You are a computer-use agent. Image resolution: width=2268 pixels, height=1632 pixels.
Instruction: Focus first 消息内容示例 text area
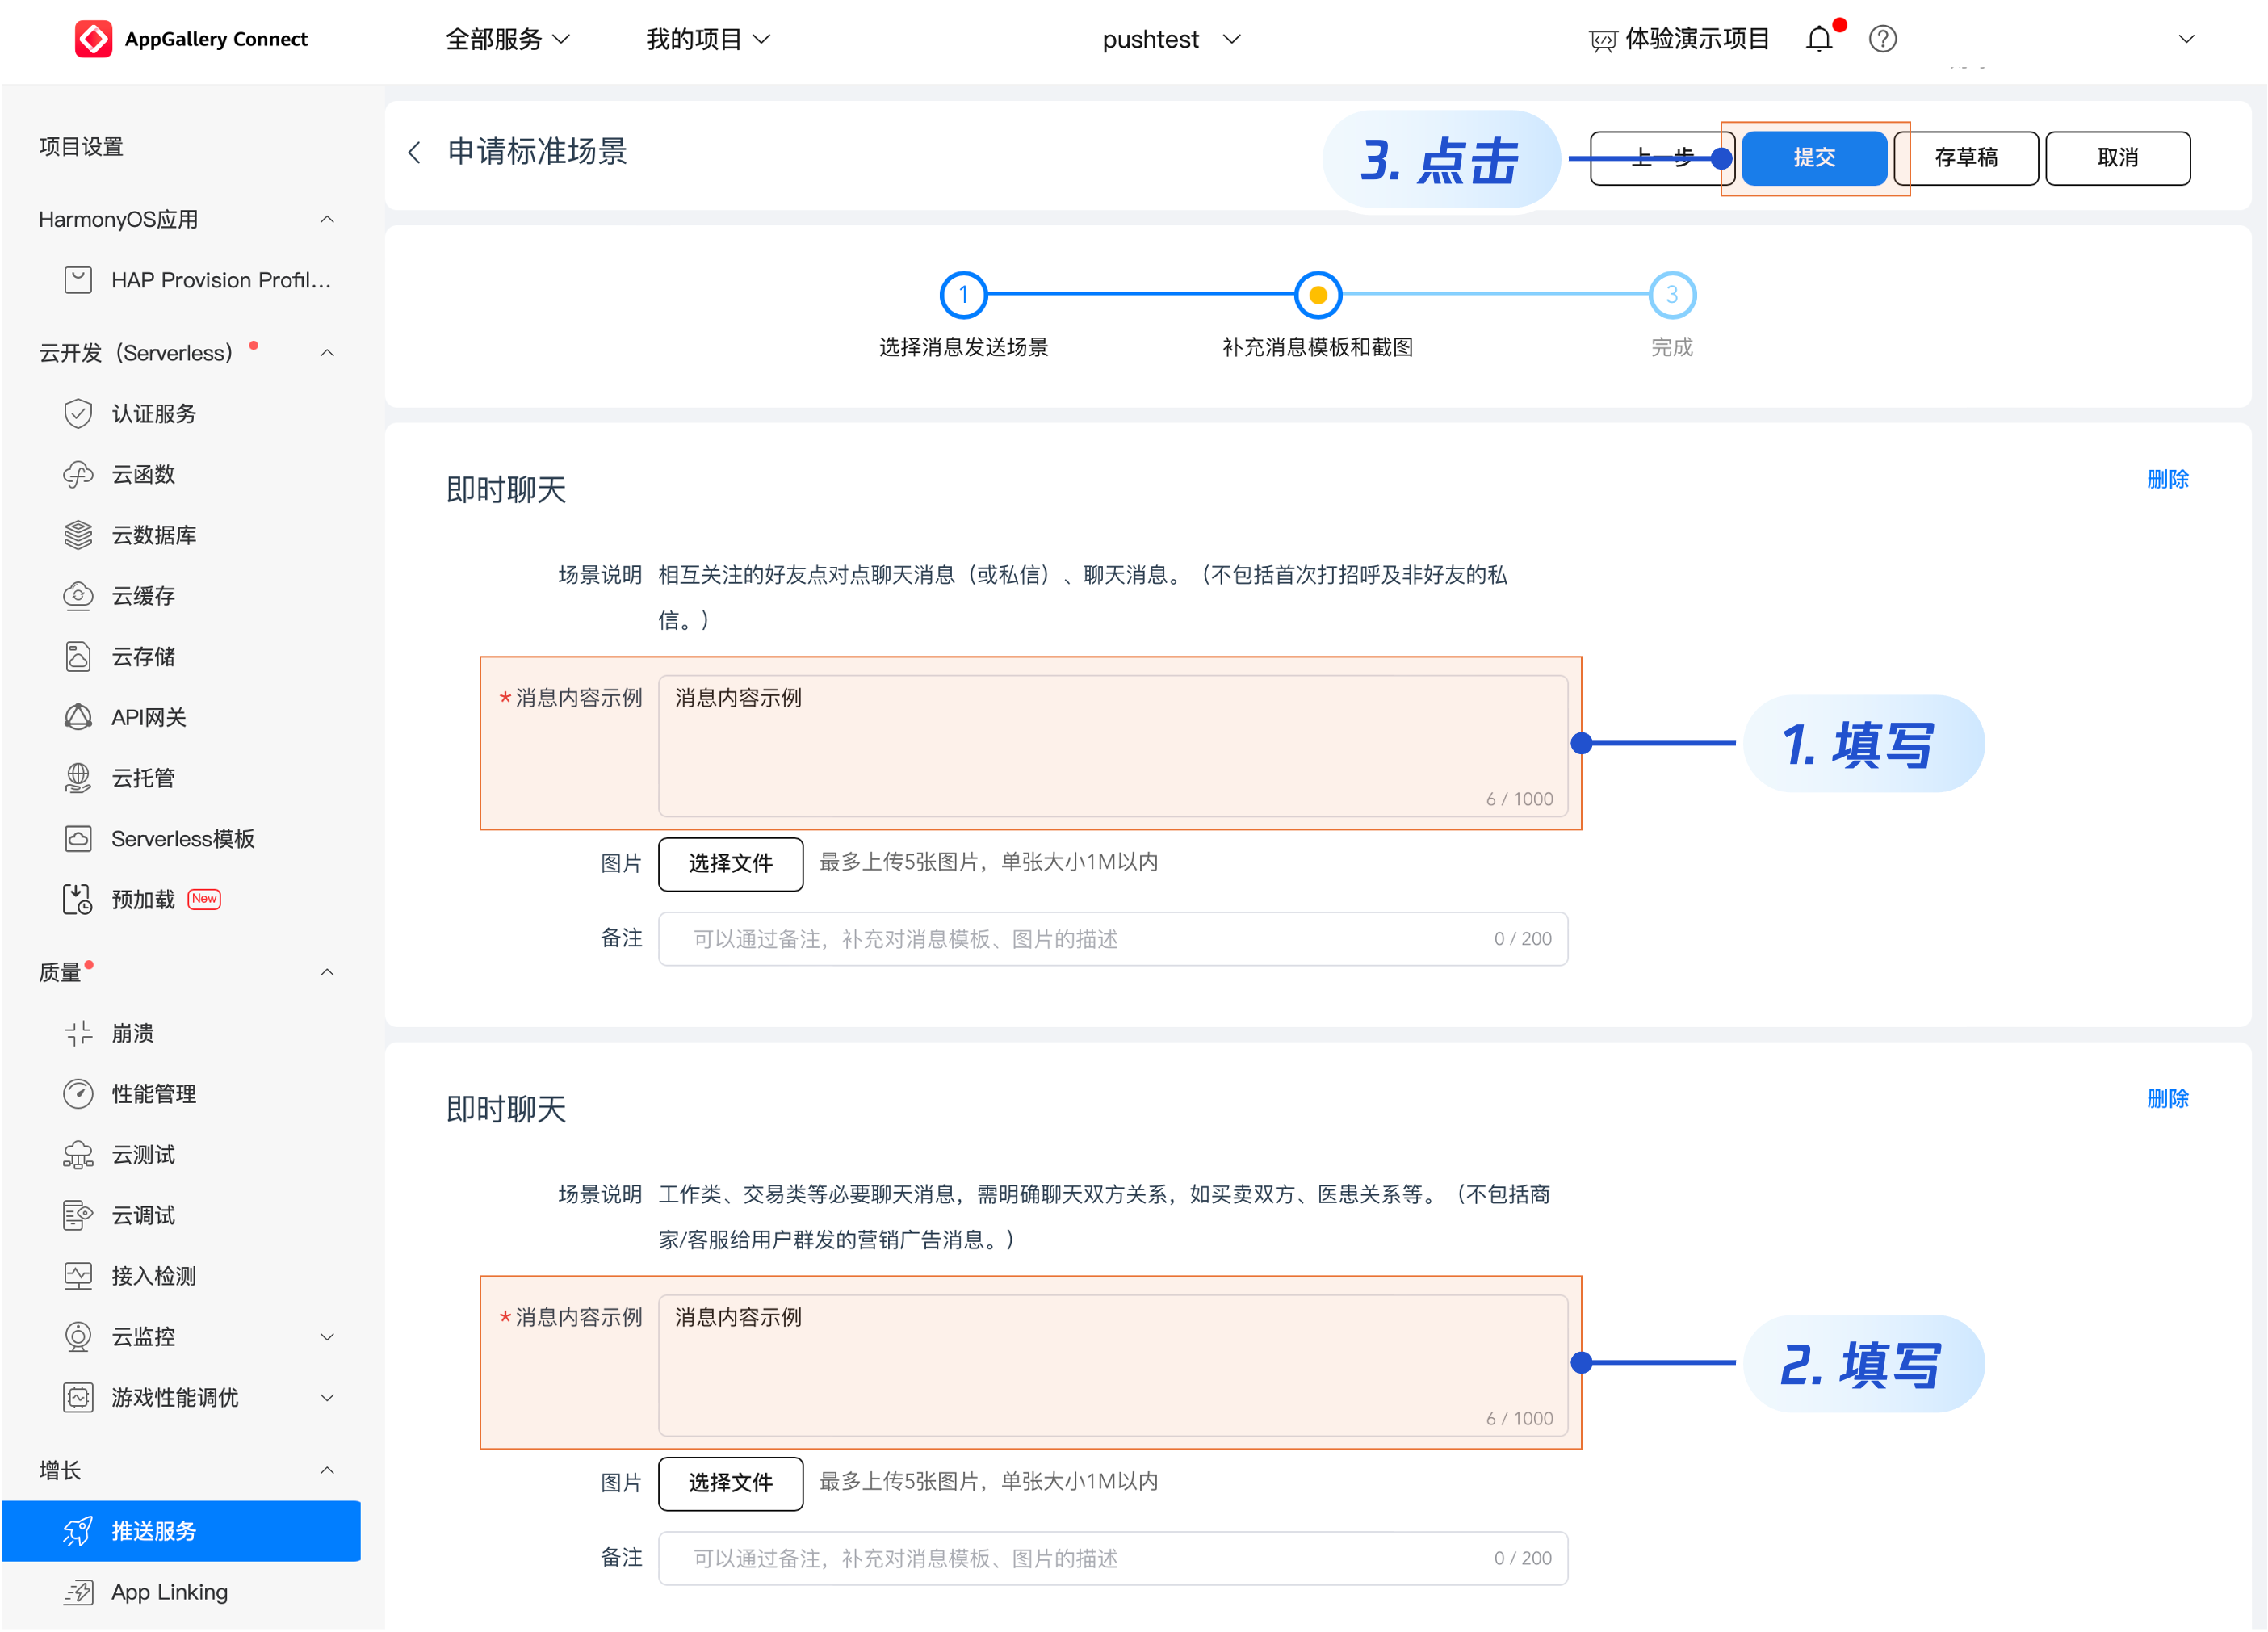(x=1112, y=745)
